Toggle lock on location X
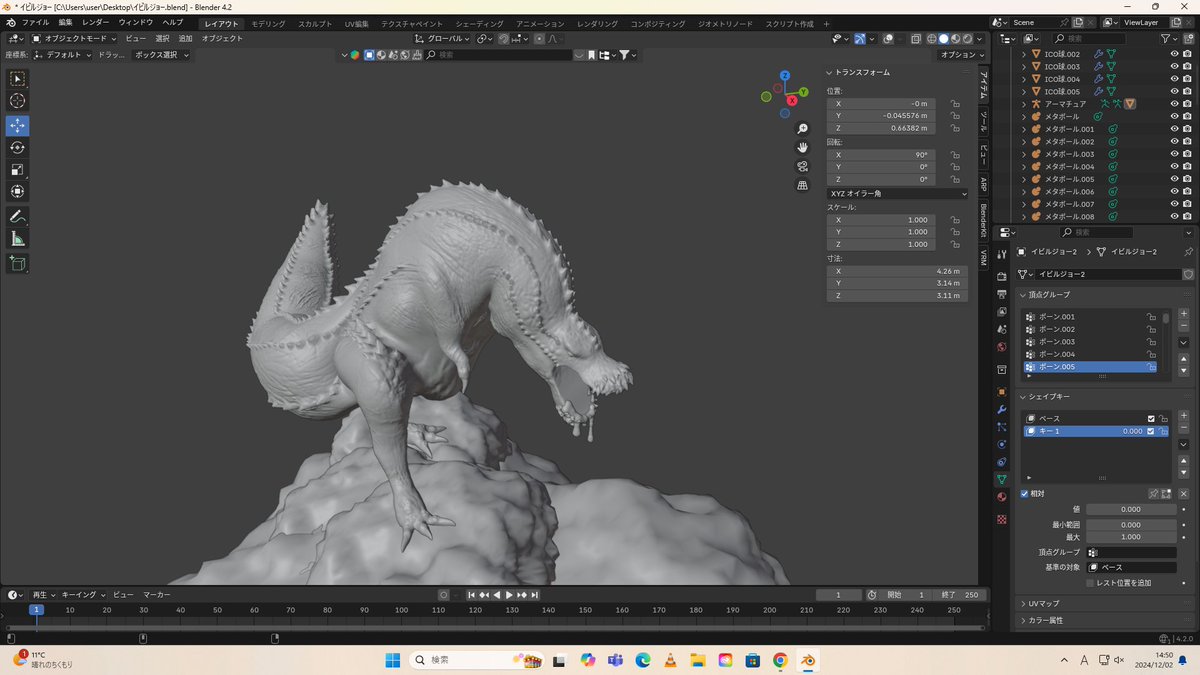The width and height of the screenshot is (1200, 675). click(955, 104)
